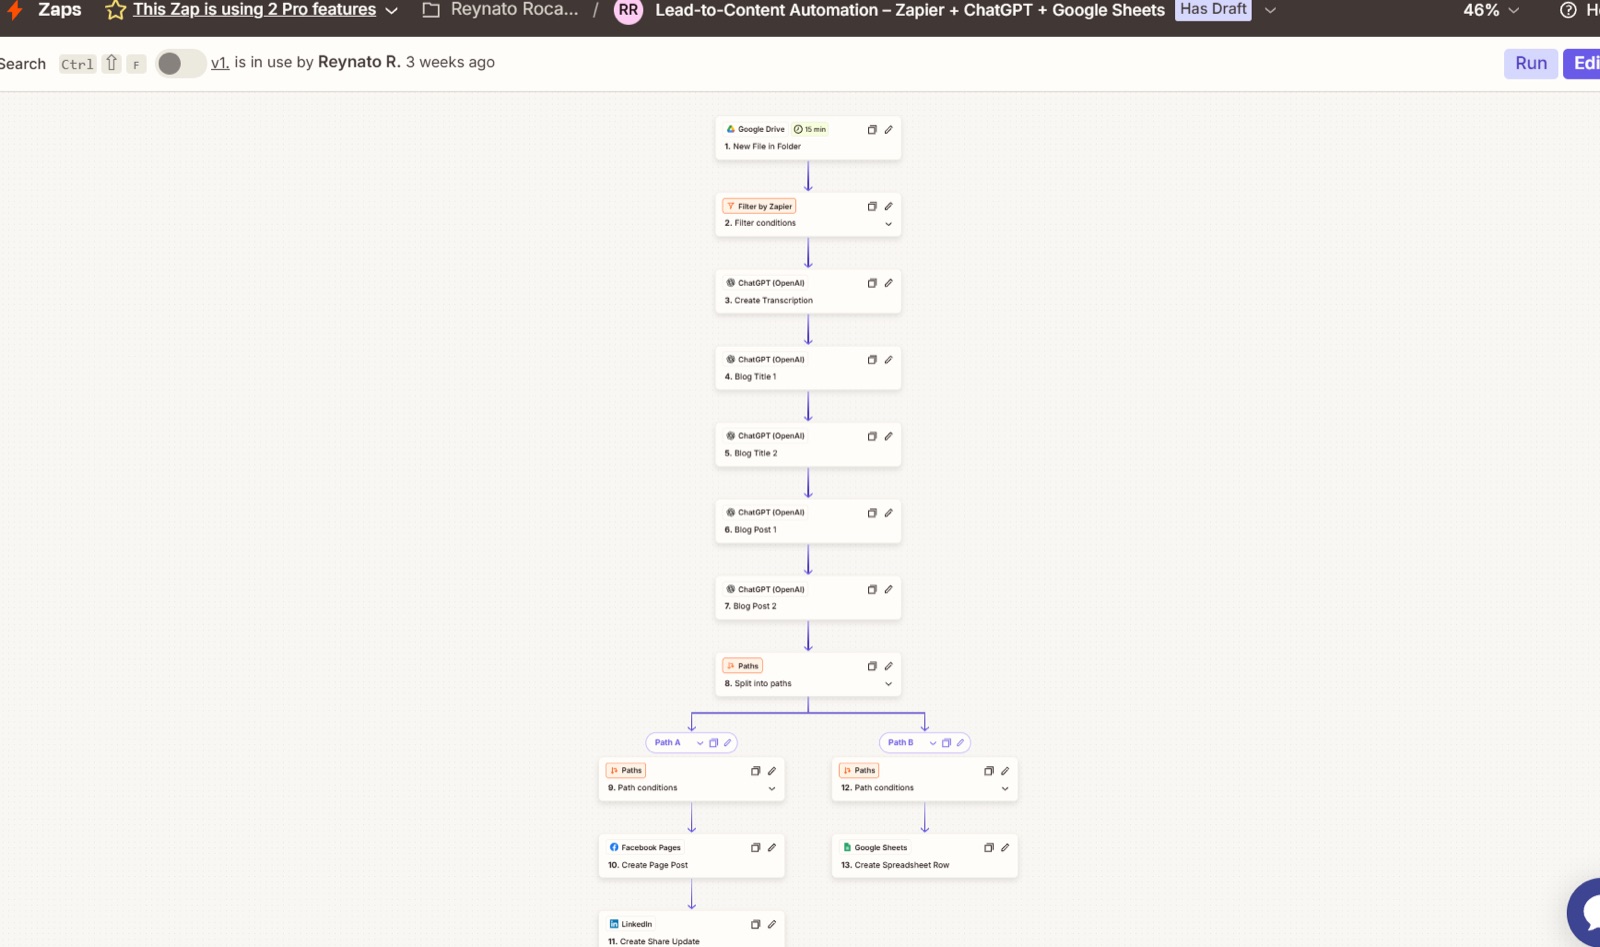Click the Has Draft badge

tap(1213, 10)
